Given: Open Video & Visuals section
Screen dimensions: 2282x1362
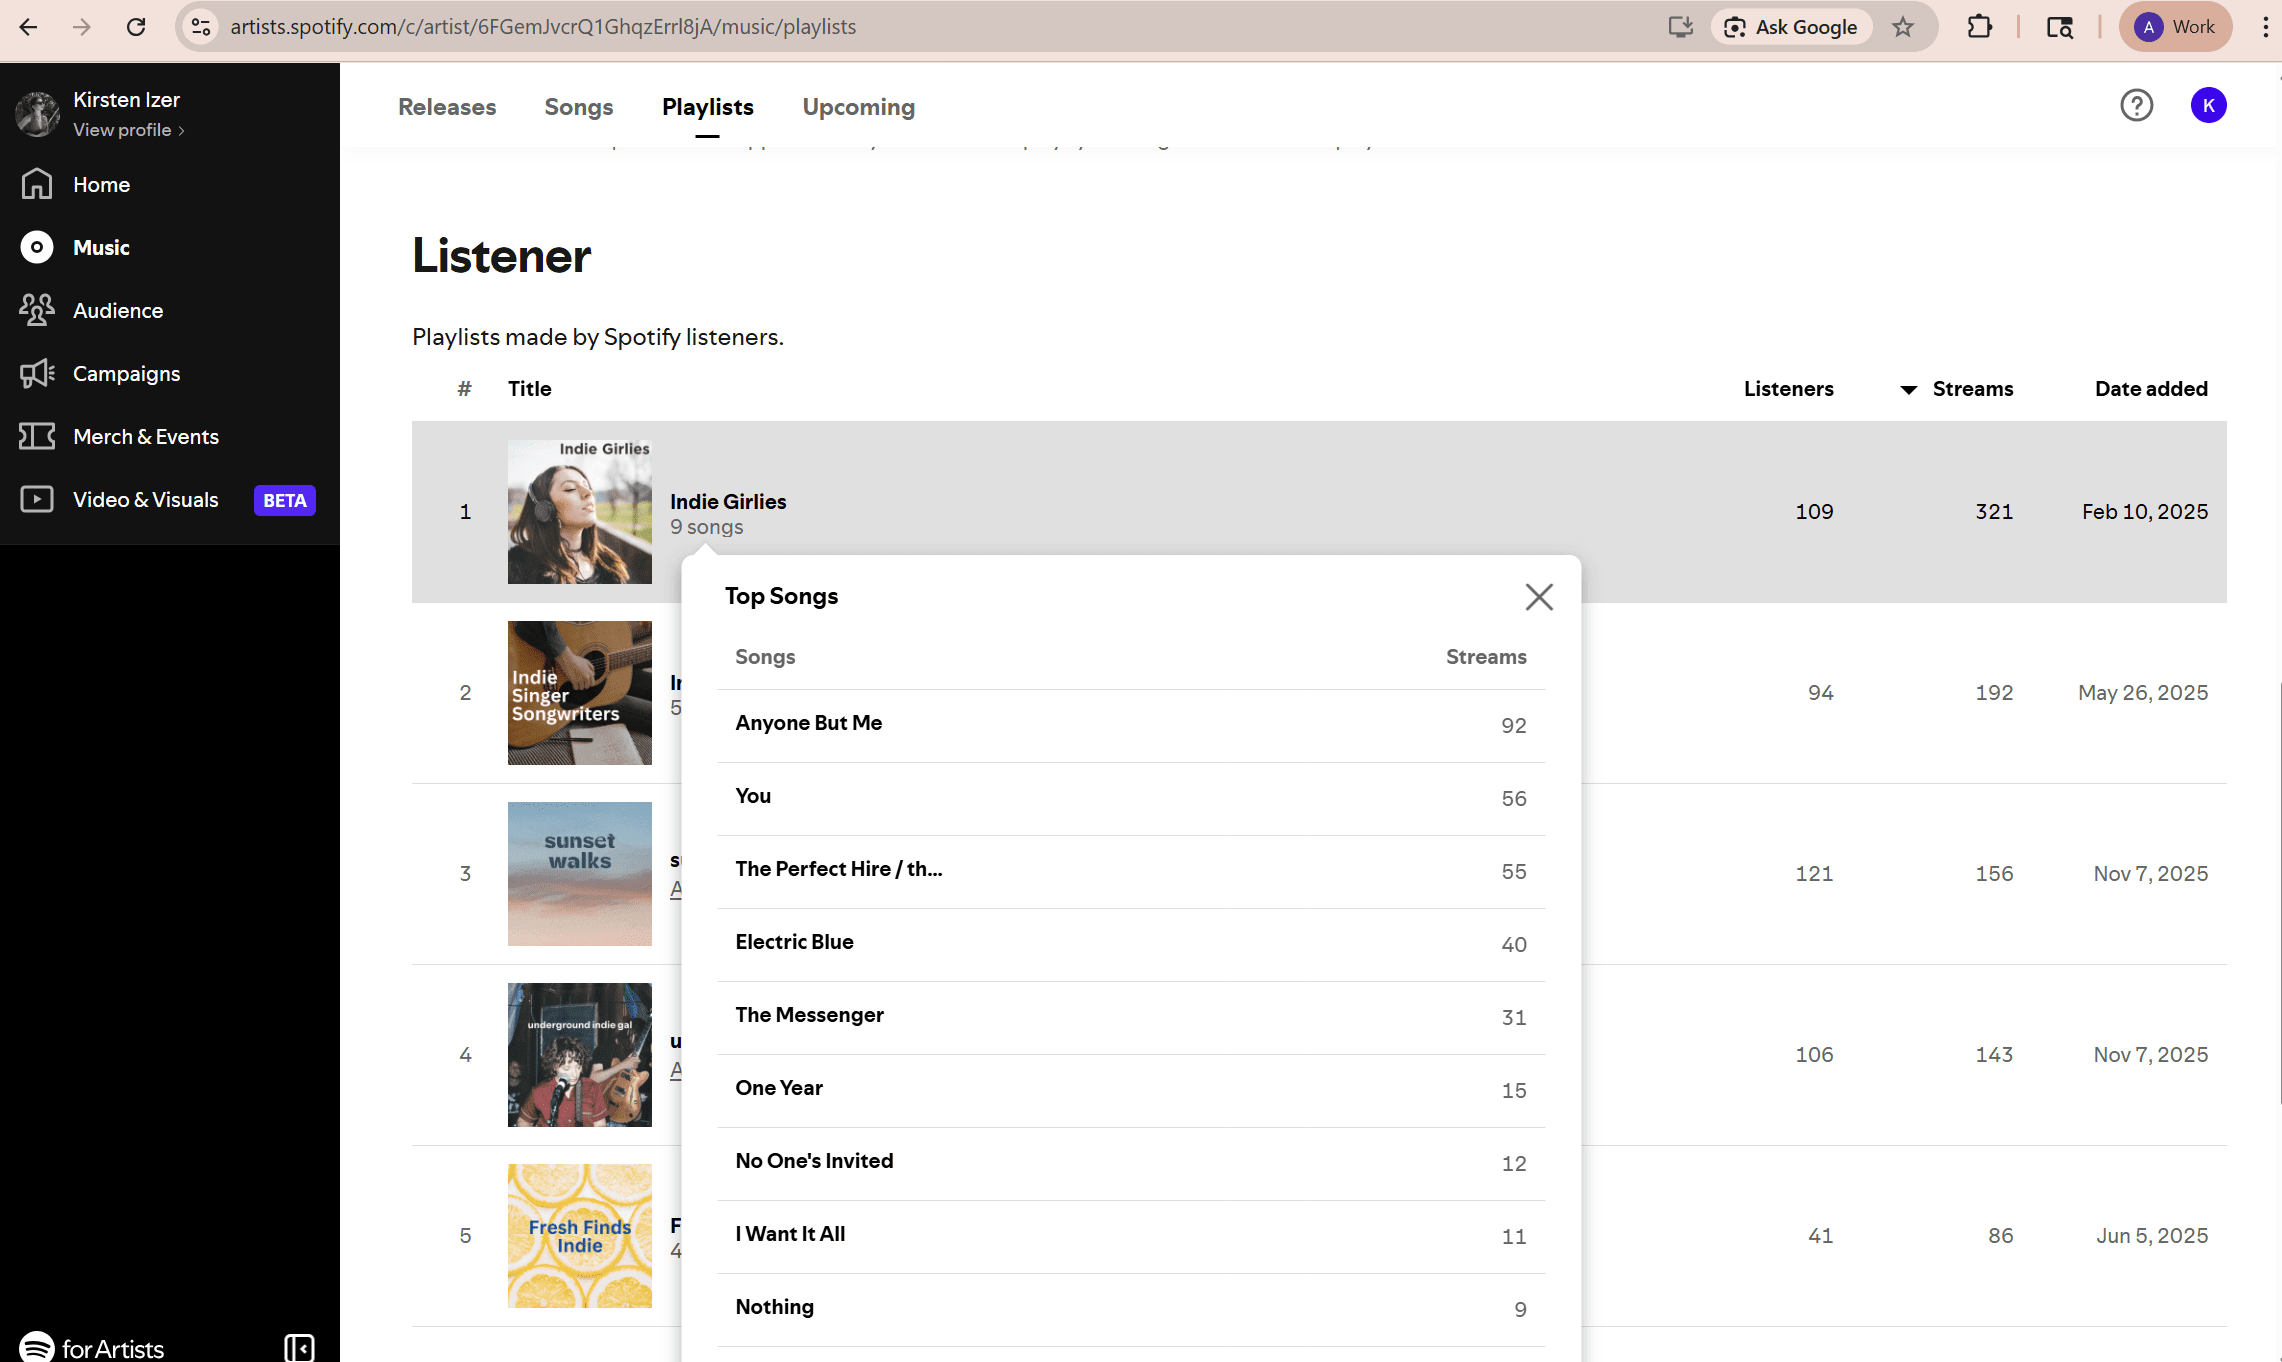Looking at the screenshot, I should pos(145,499).
